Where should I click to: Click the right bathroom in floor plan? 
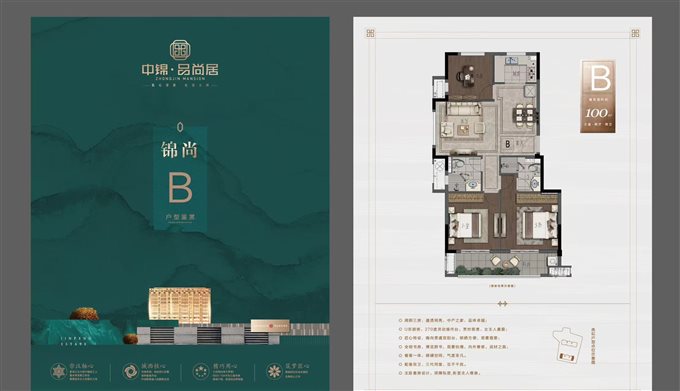(520, 173)
